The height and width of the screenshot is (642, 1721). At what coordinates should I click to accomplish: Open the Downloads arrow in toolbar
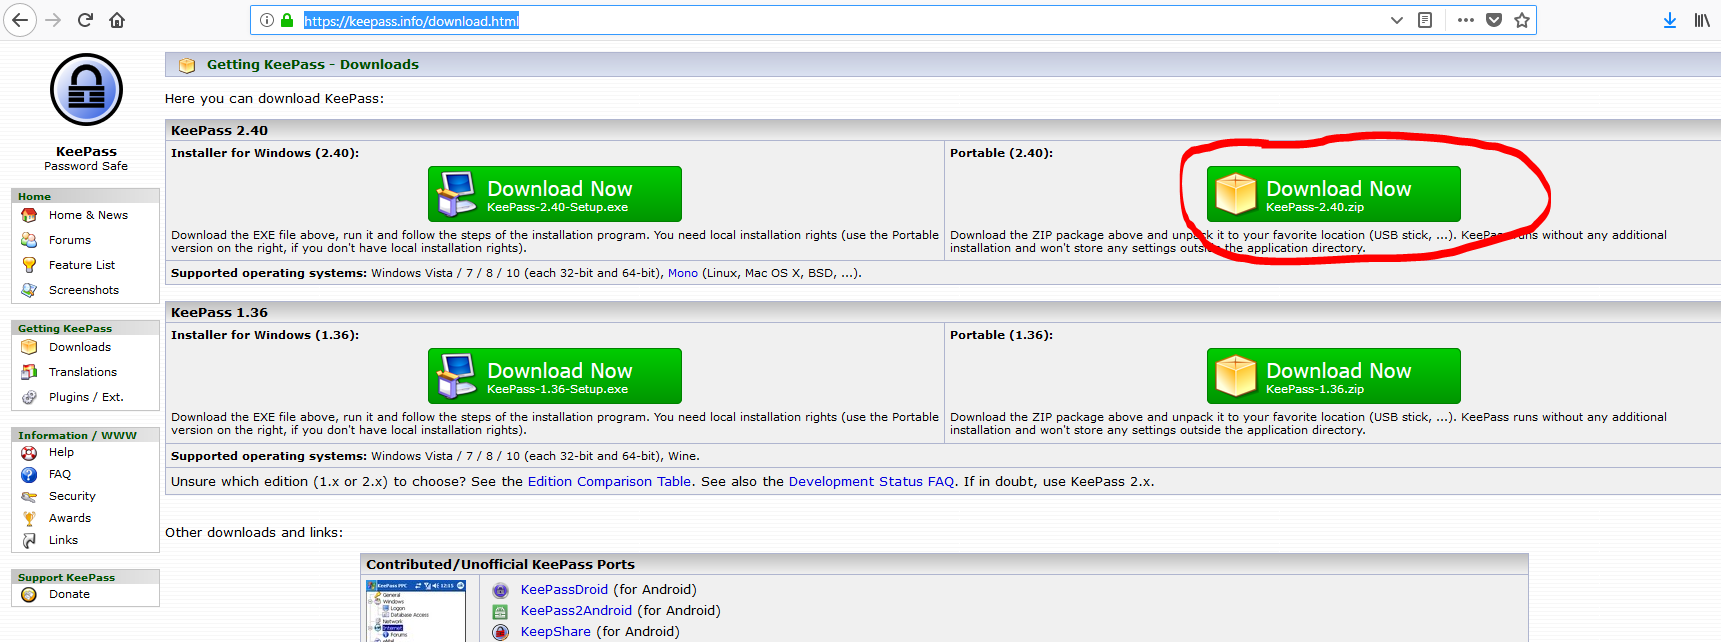tap(1670, 20)
